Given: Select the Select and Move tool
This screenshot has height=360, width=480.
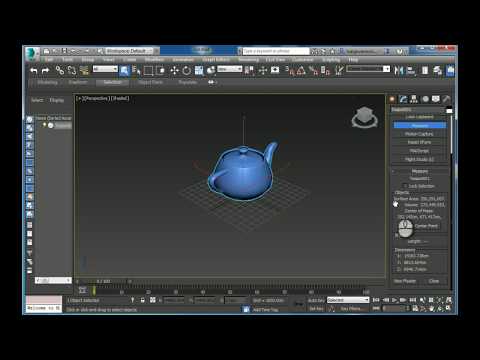Looking at the screenshot, I should point(174,70).
